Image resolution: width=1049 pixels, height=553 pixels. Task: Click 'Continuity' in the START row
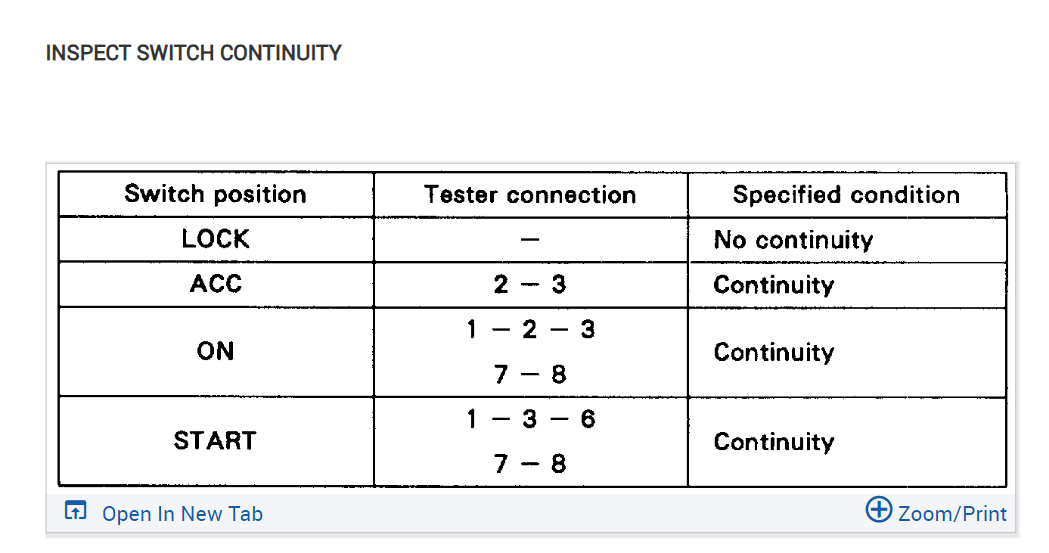tap(773, 442)
